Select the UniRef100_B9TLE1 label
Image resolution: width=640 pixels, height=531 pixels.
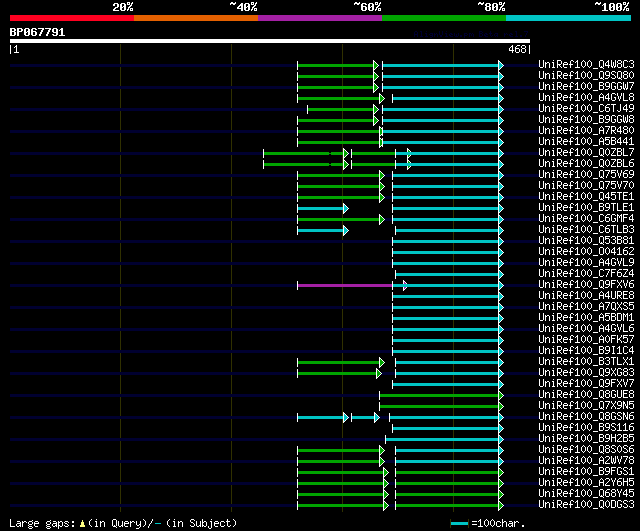point(586,208)
